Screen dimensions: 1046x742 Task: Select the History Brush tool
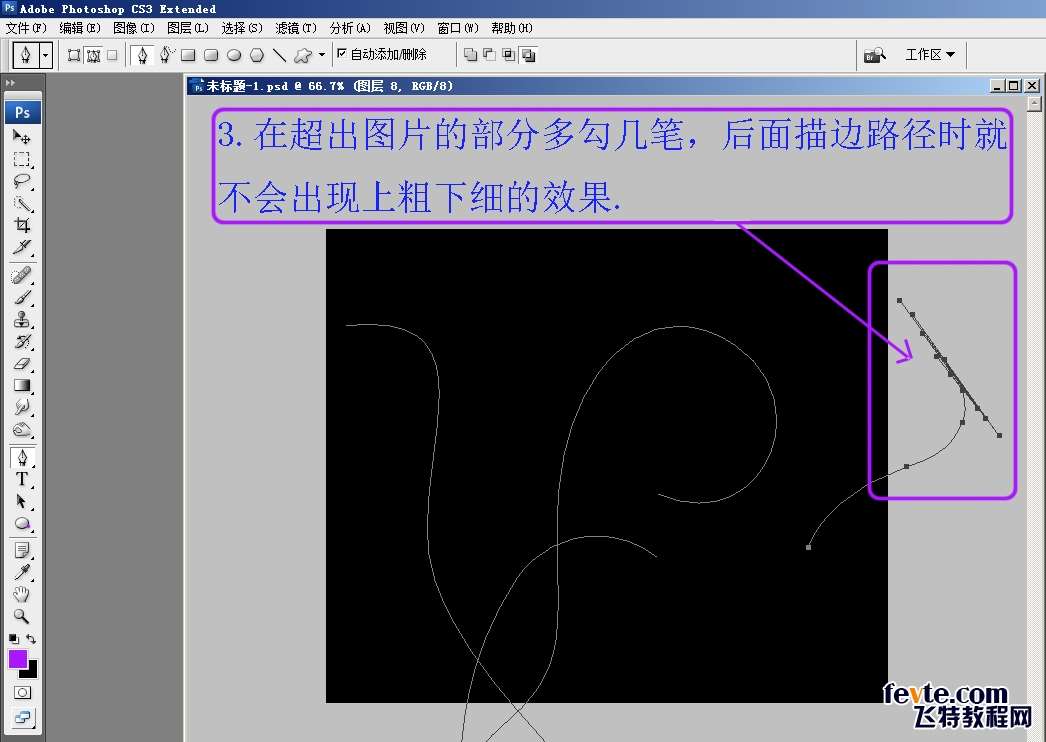click(x=22, y=341)
